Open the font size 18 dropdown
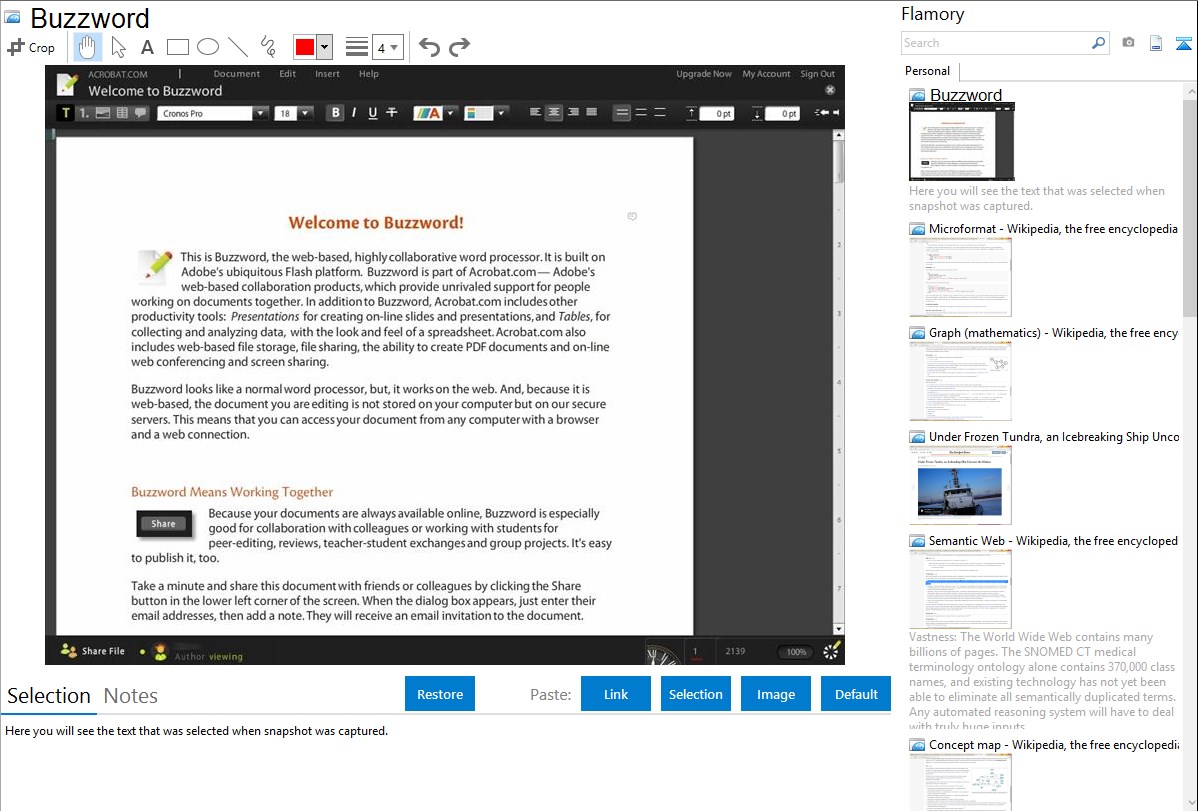This screenshot has width=1198, height=811. (305, 113)
